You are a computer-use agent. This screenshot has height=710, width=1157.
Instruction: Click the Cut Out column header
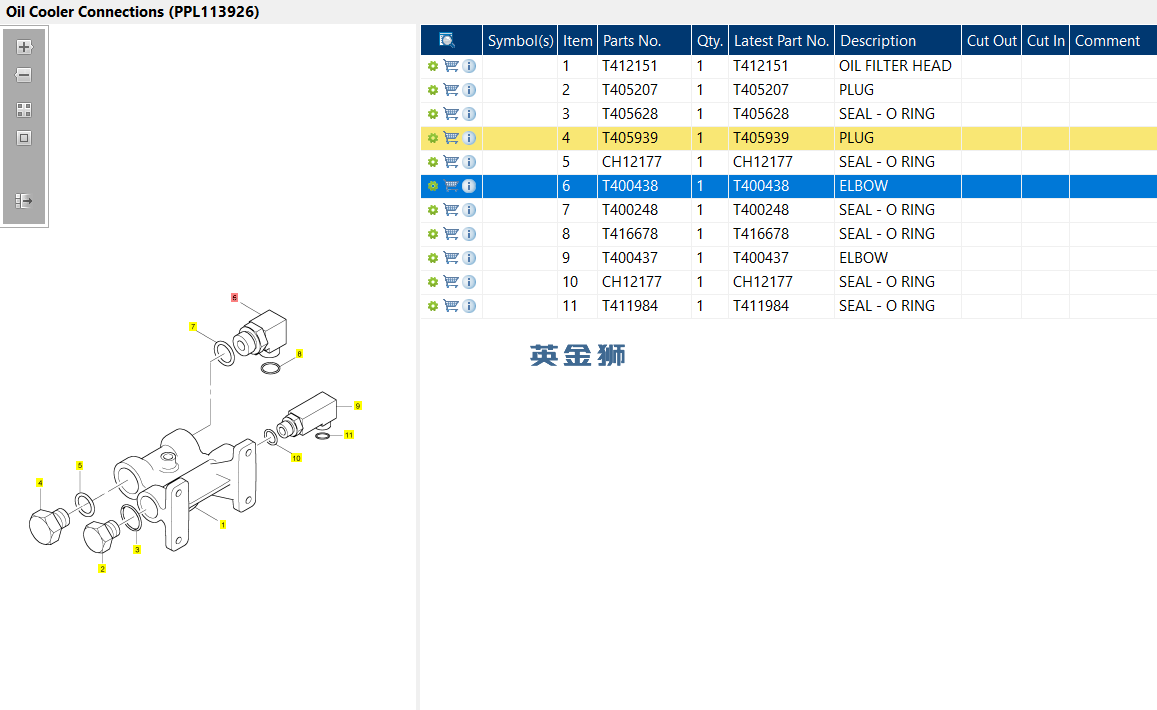(x=992, y=41)
